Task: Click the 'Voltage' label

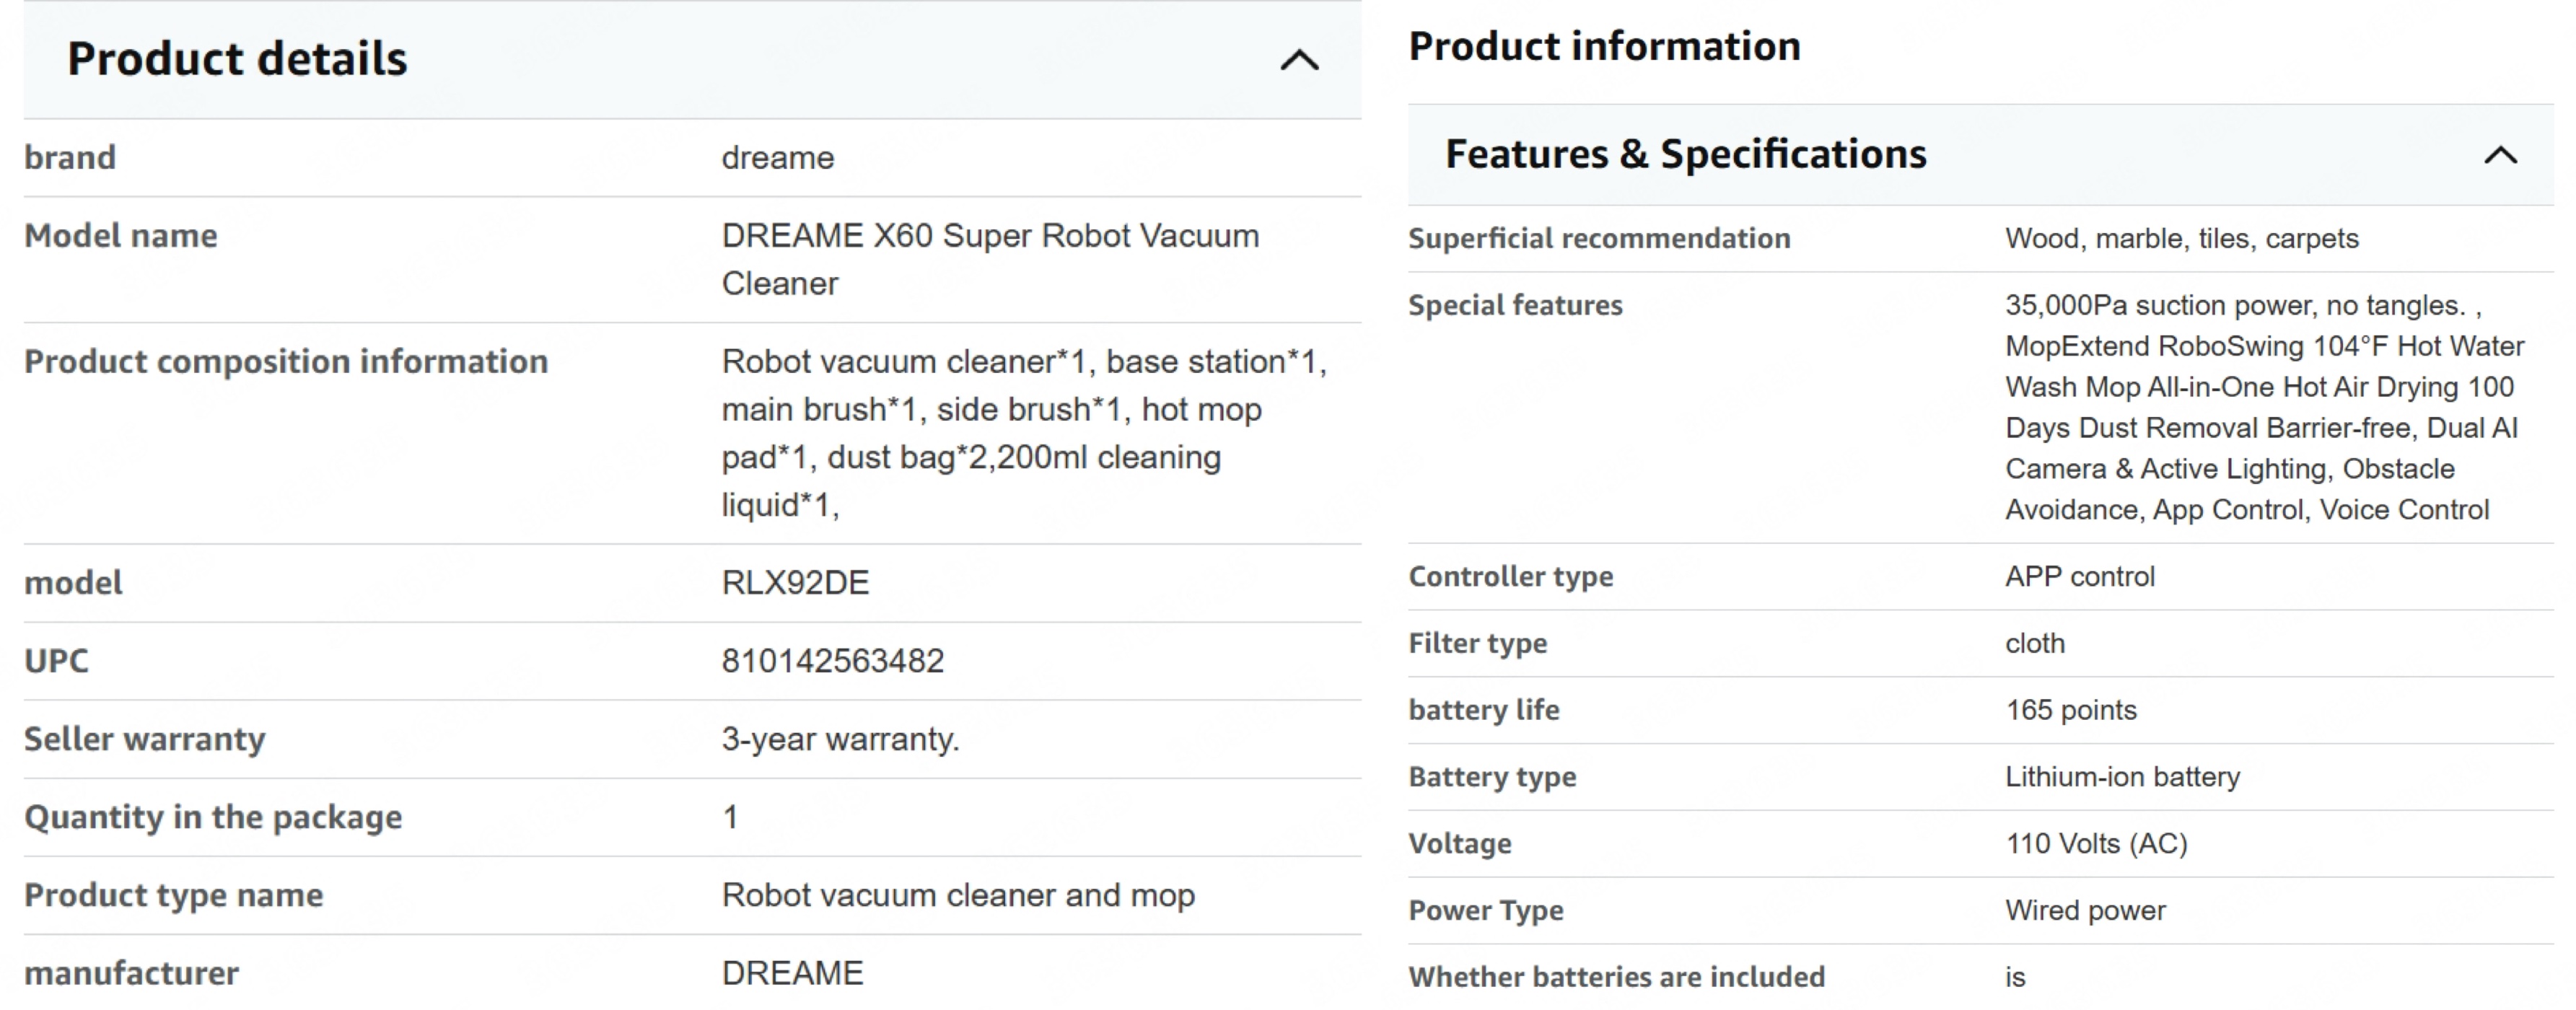Action: pyautogui.click(x=1460, y=844)
